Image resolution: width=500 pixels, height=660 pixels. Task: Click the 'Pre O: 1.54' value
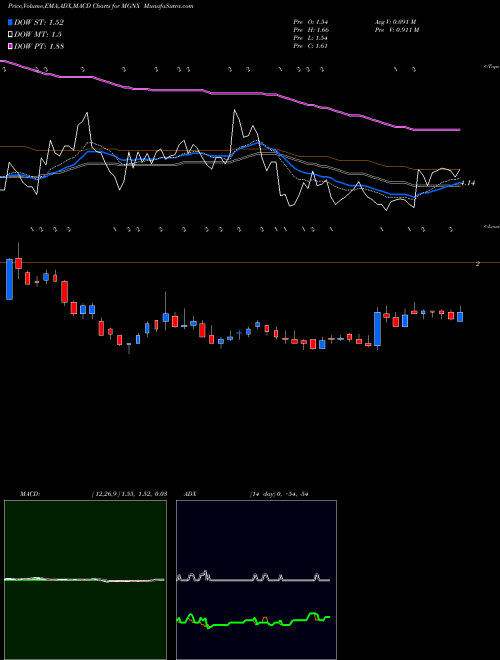(x=311, y=22)
